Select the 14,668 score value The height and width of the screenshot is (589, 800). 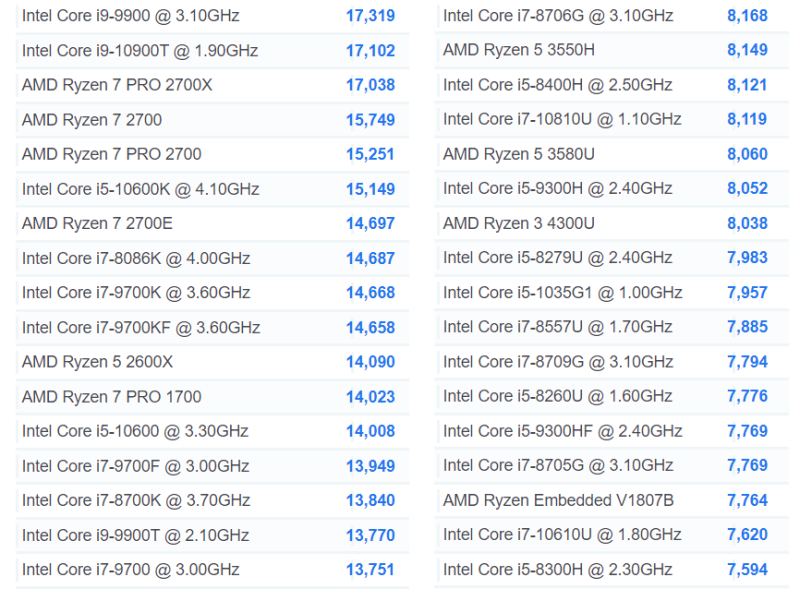click(x=370, y=292)
